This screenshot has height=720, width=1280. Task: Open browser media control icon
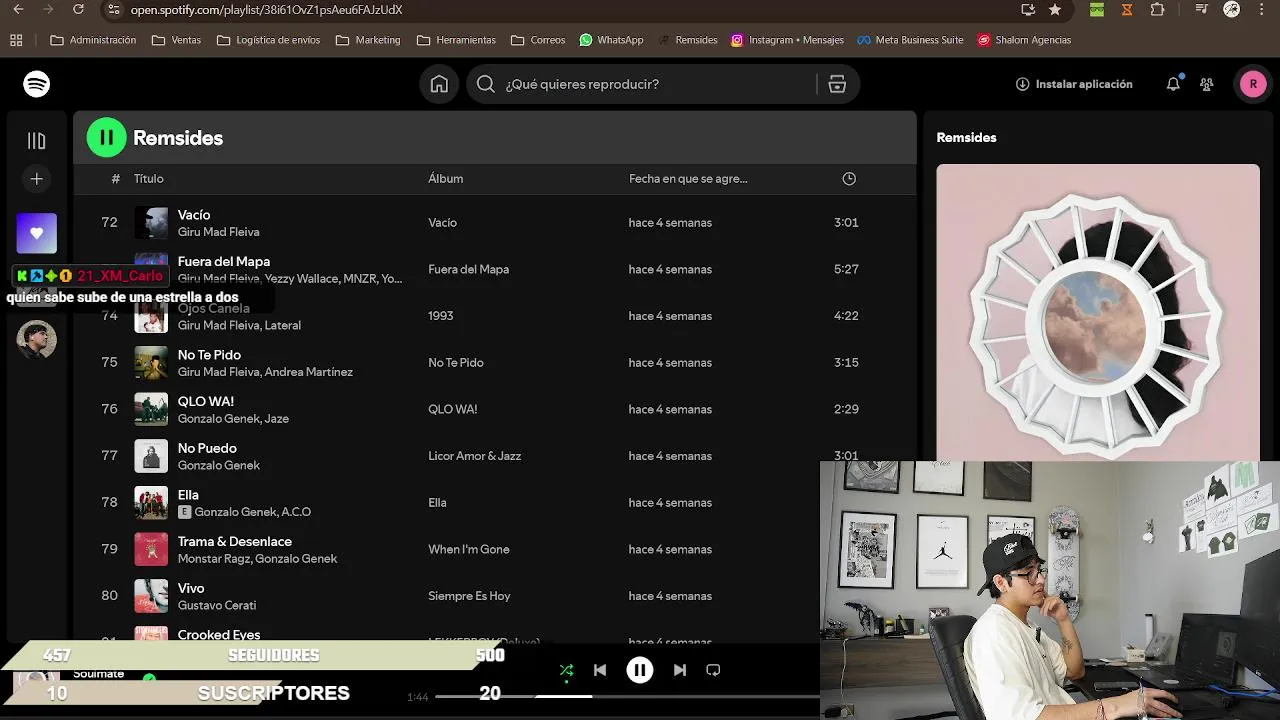[1202, 10]
